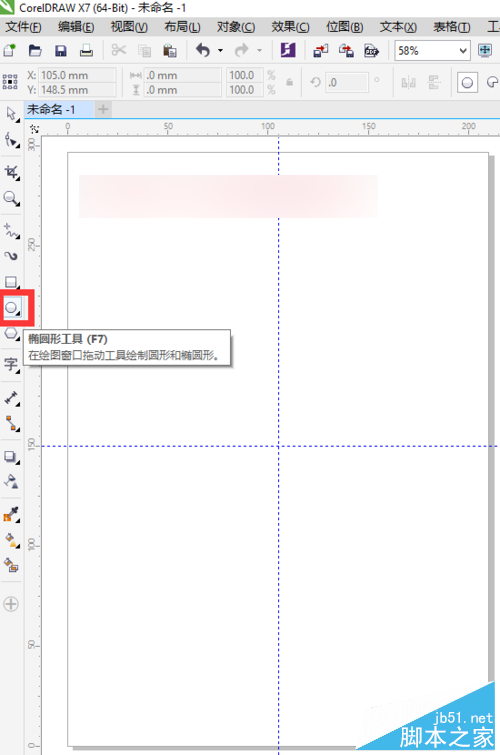Select the Crop tool

pos(11,172)
